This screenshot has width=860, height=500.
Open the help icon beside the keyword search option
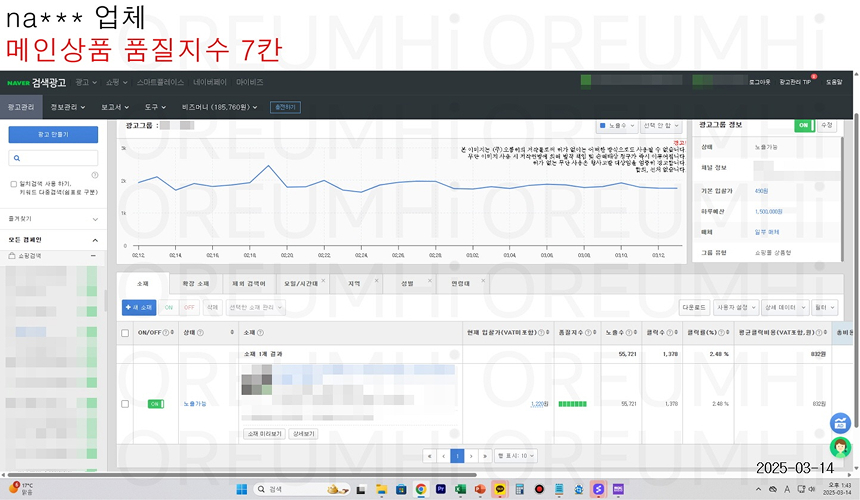[x=95, y=175]
